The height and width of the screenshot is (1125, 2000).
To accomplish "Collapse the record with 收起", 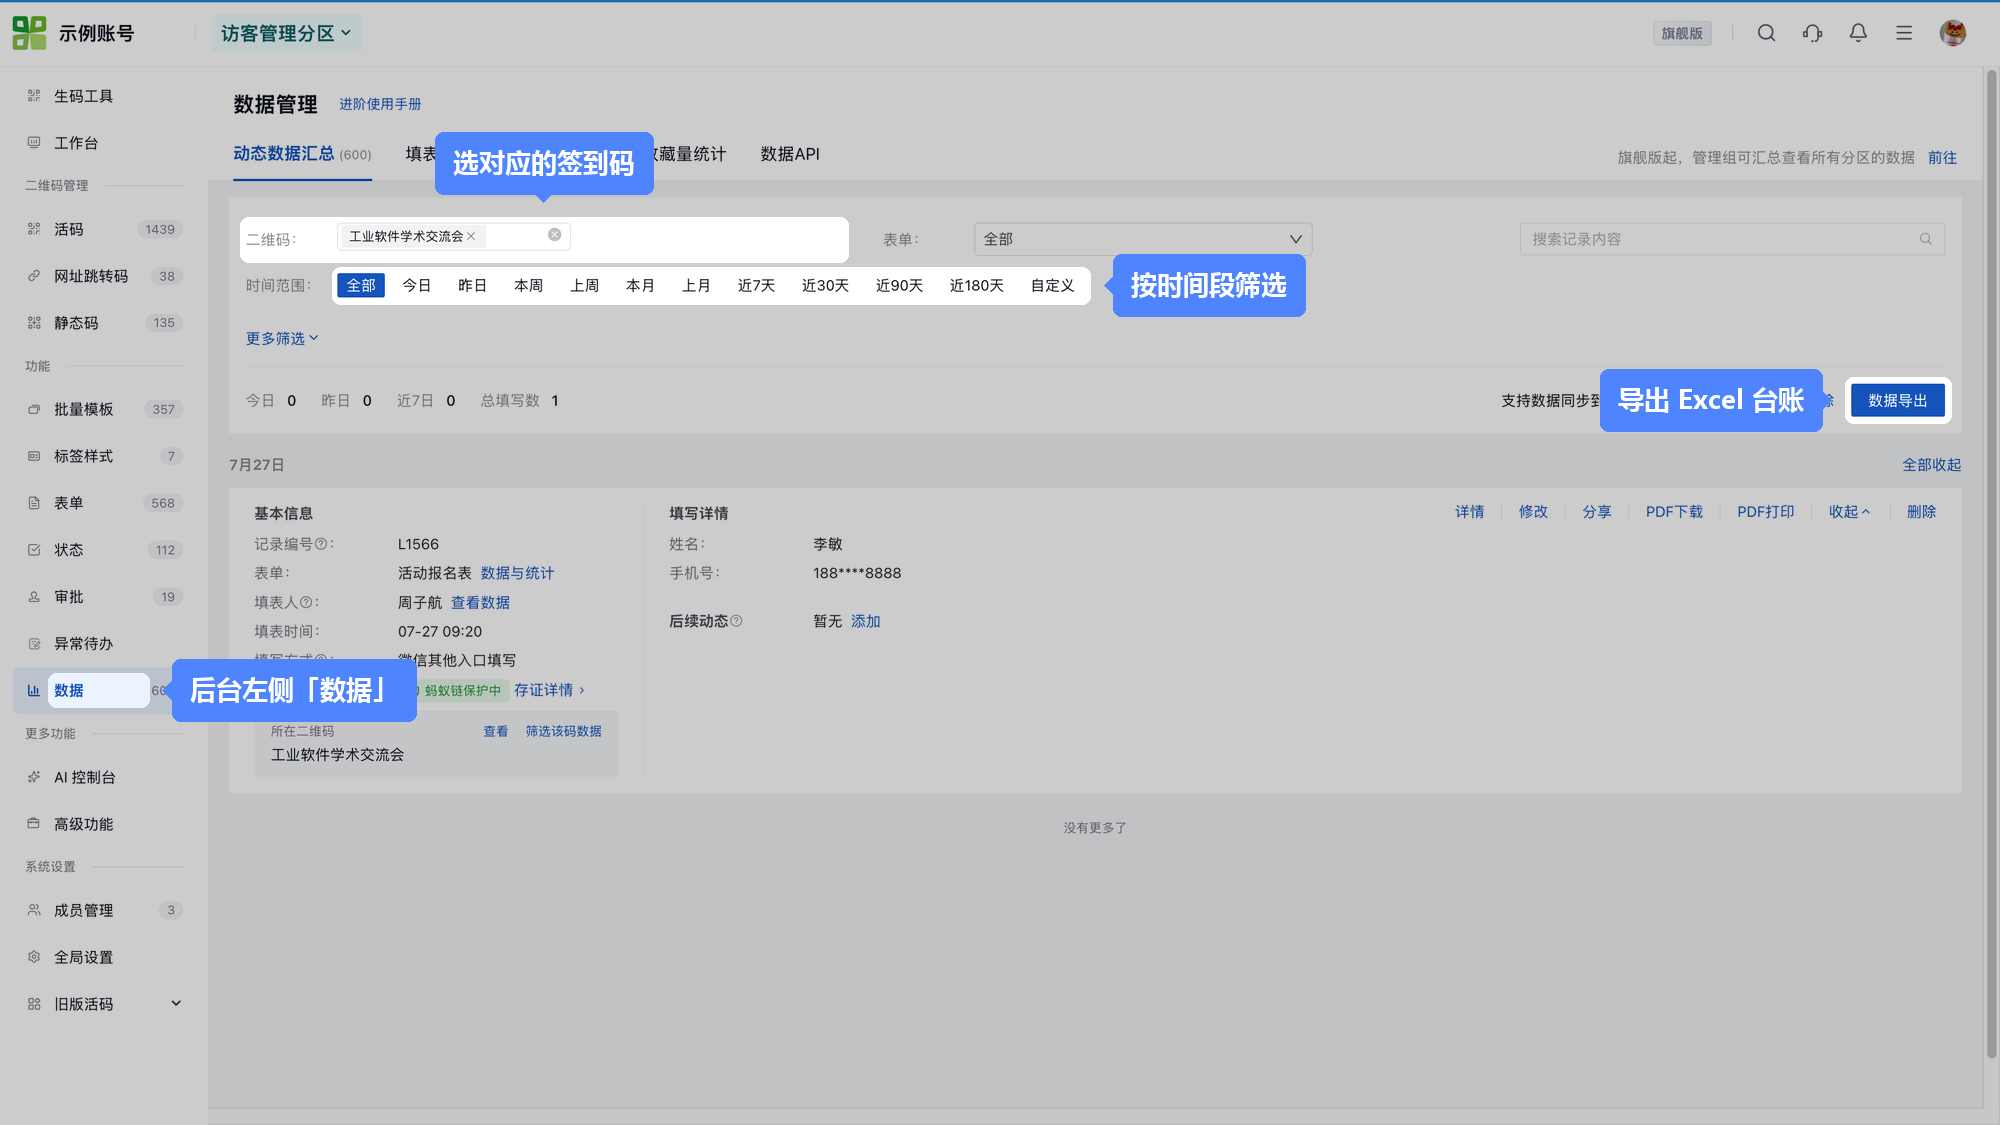I will point(1849,512).
